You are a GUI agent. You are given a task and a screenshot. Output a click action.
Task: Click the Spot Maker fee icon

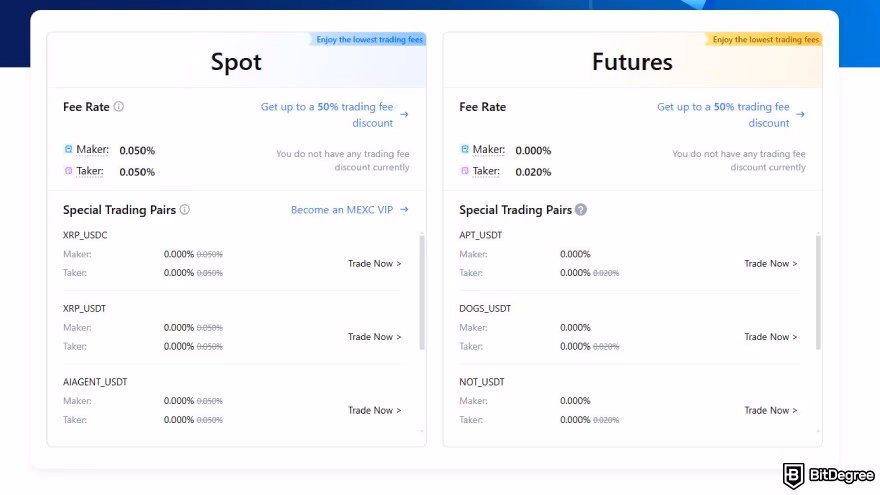68,150
